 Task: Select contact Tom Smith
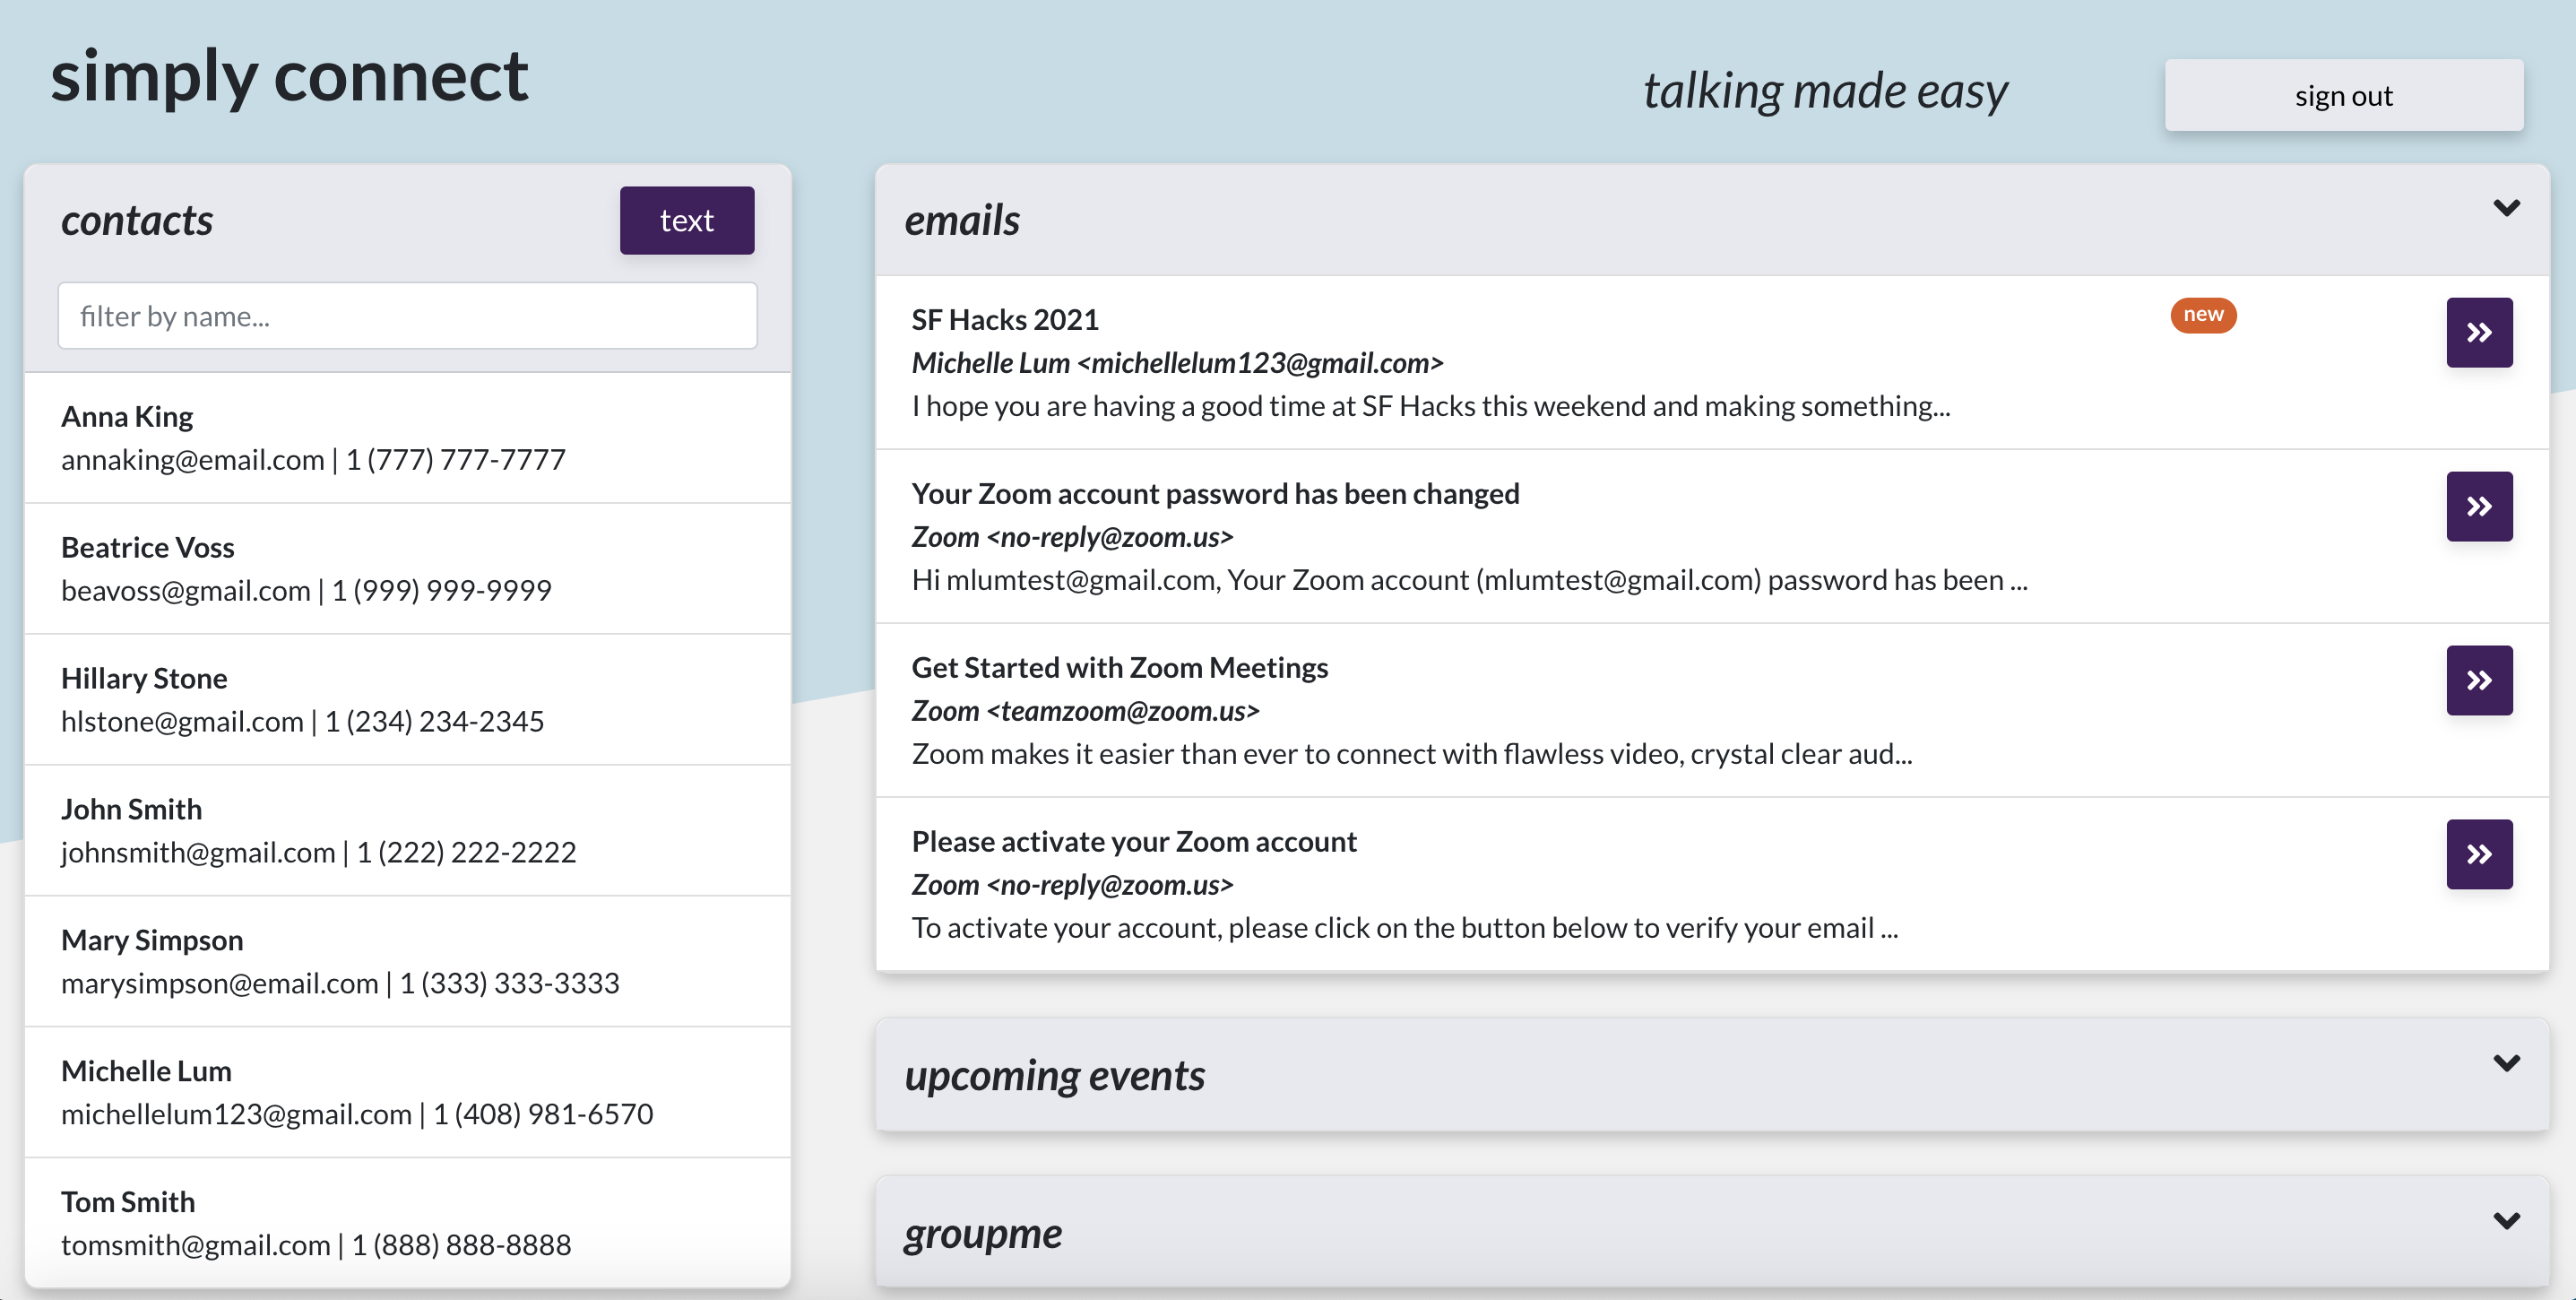(x=407, y=1222)
